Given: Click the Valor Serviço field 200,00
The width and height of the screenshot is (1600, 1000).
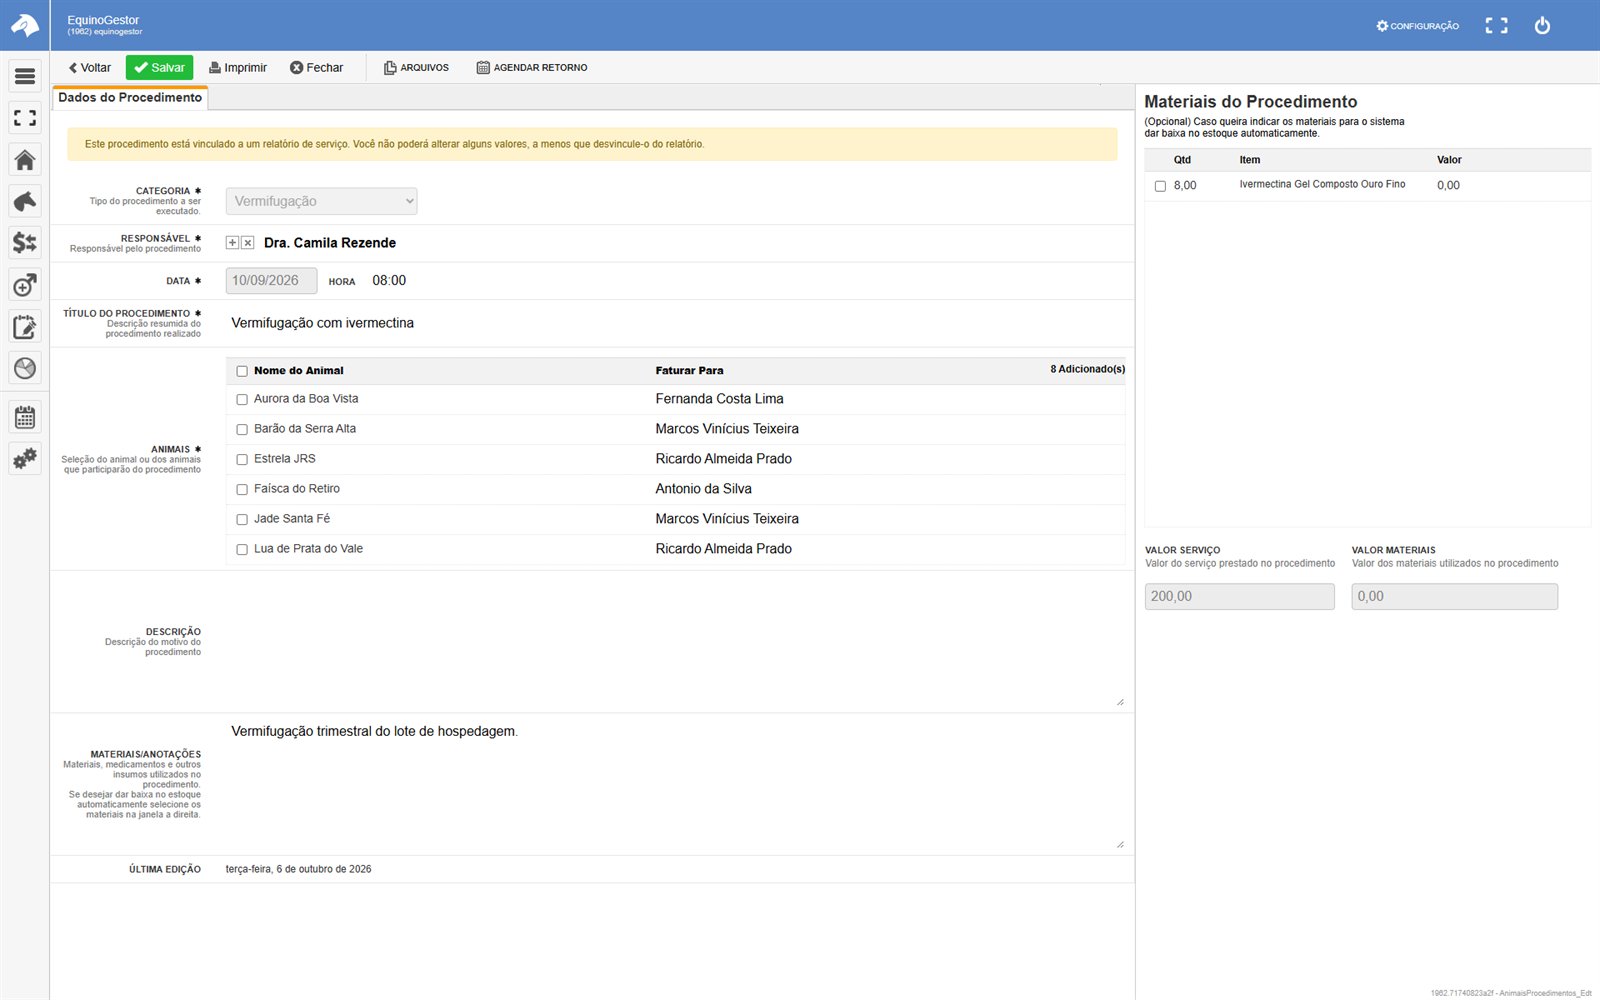Looking at the screenshot, I should point(1239,596).
